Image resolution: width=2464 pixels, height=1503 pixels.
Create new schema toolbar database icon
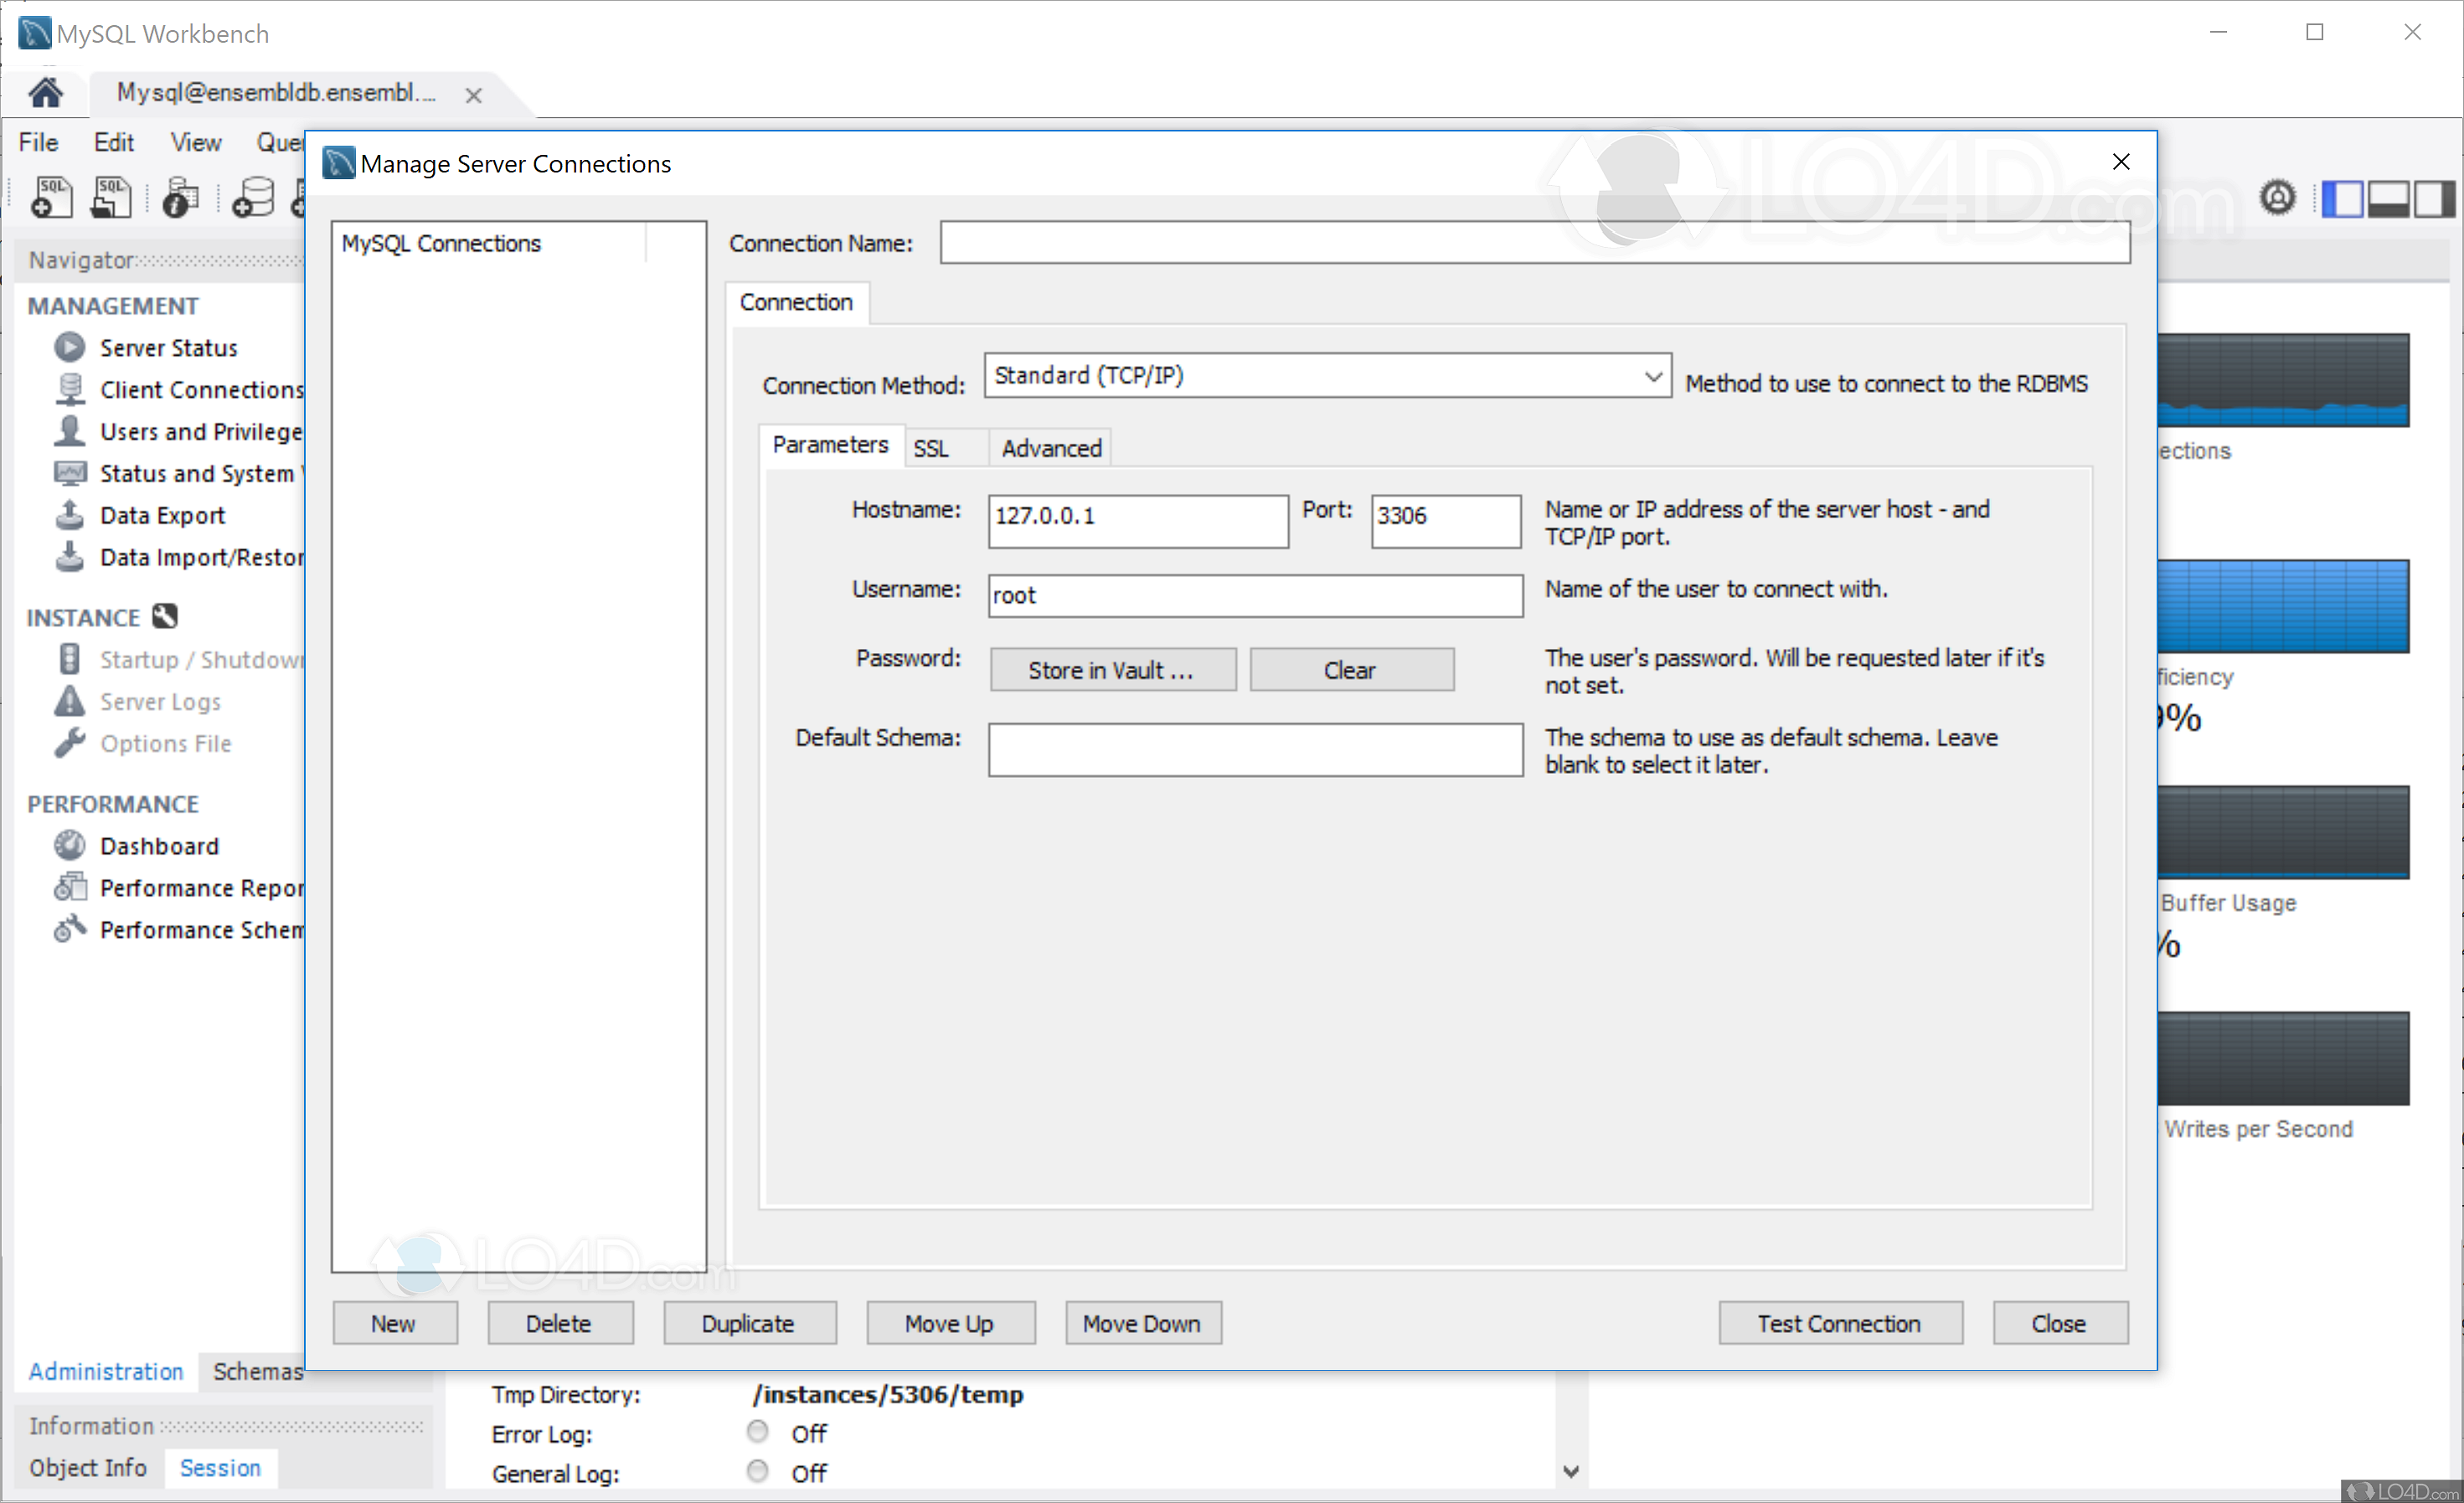(253, 197)
